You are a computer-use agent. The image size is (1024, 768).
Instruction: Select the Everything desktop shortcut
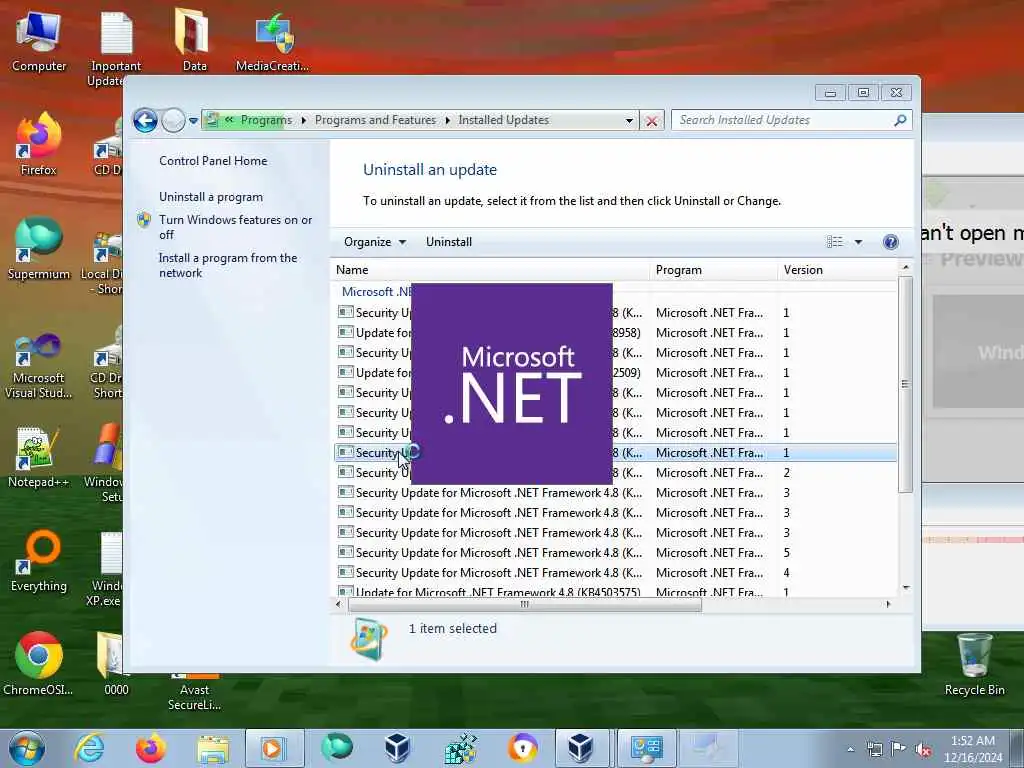(39, 561)
